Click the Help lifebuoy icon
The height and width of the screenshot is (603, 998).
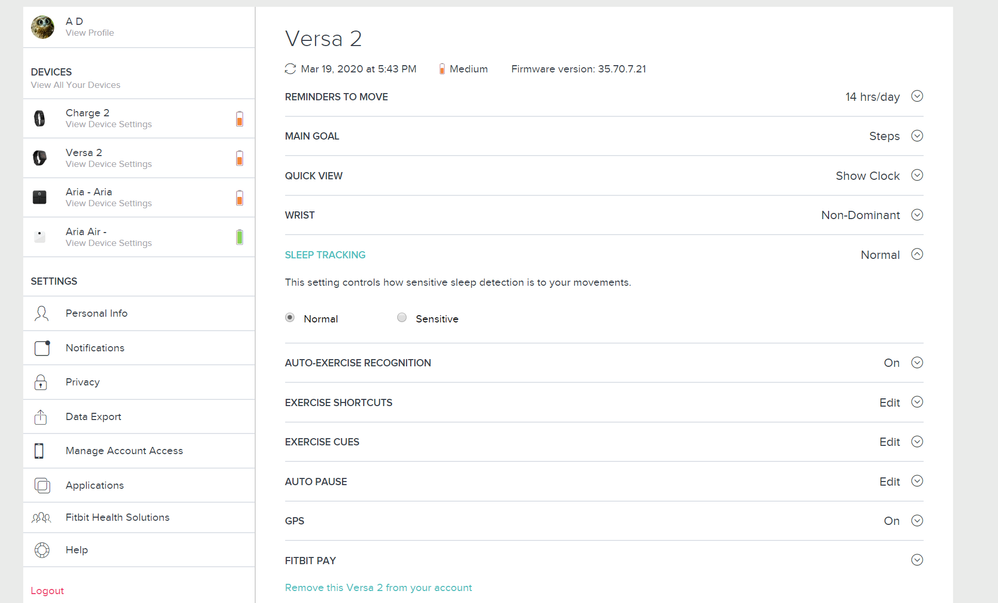pos(41,550)
